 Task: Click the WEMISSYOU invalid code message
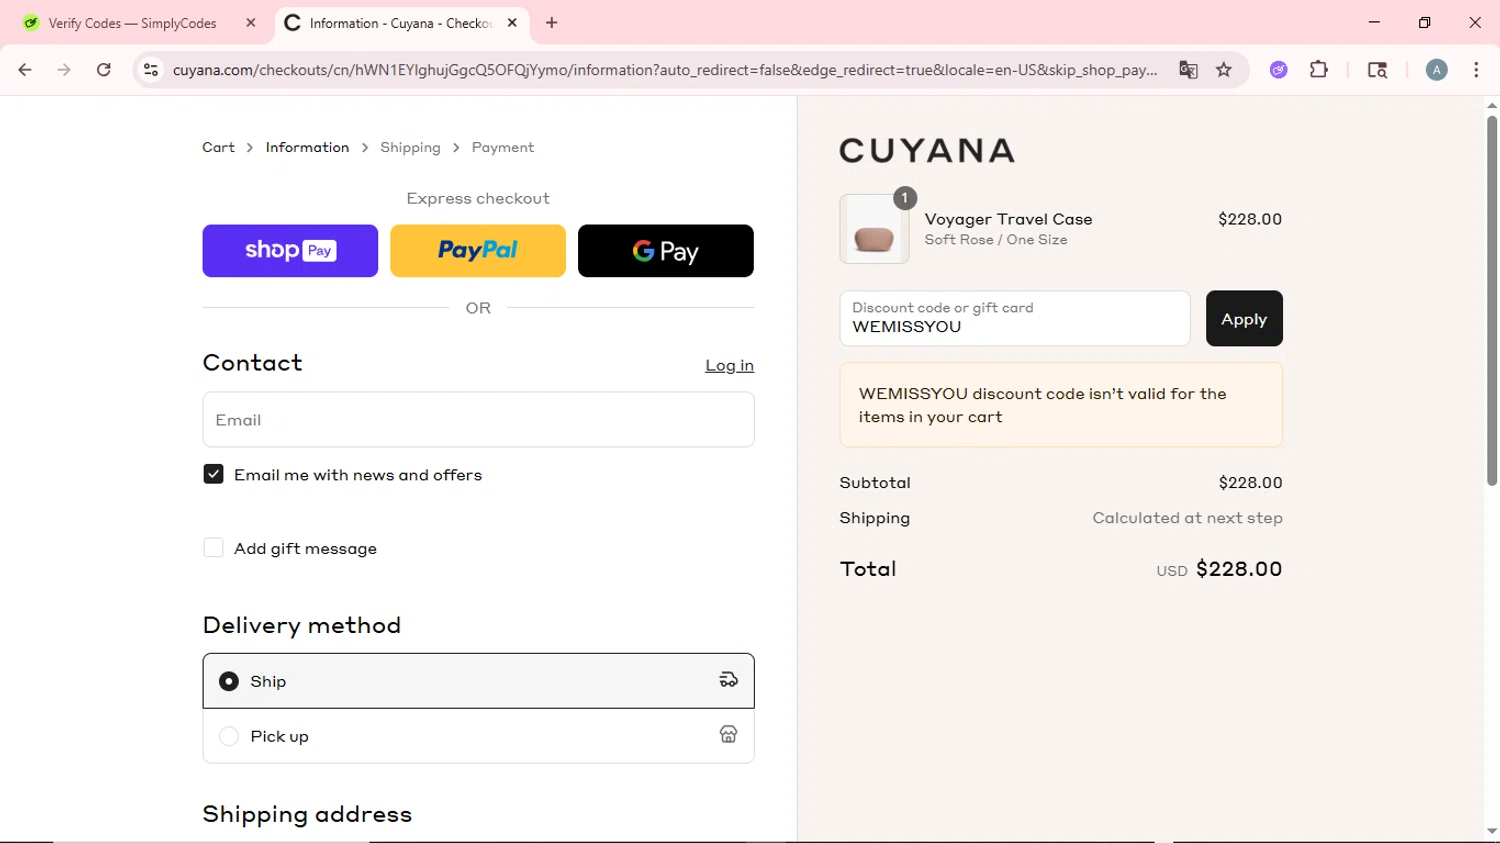1061,405
